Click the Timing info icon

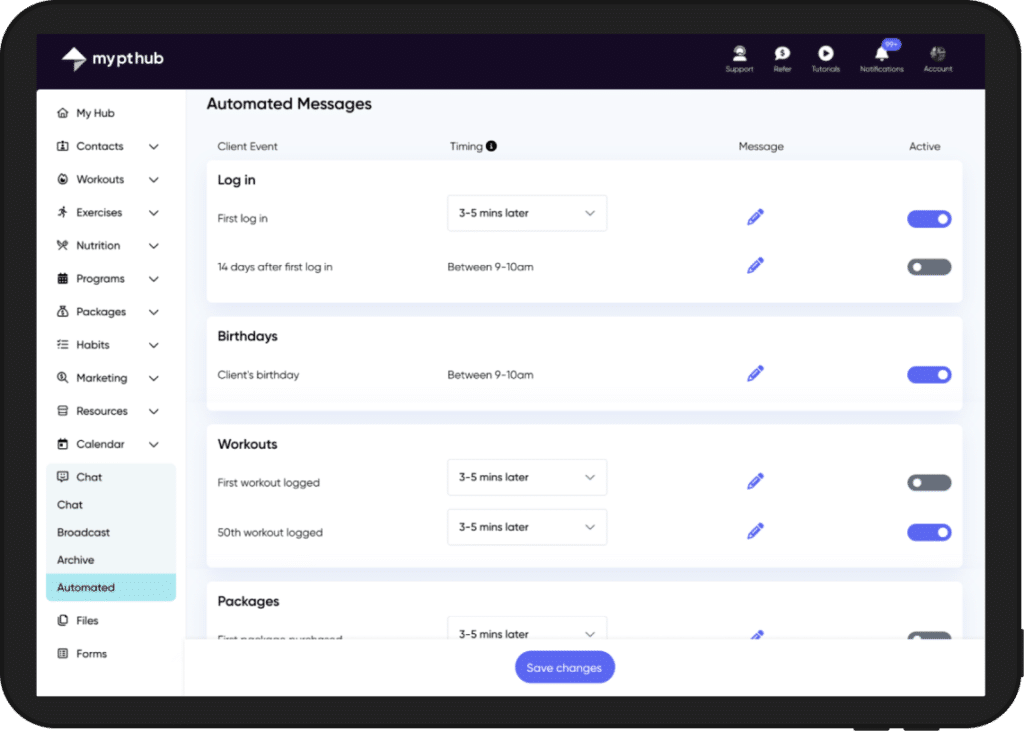click(491, 146)
